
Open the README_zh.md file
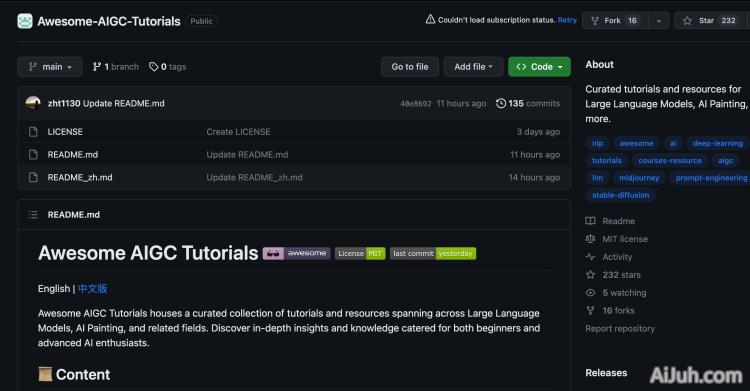80,178
